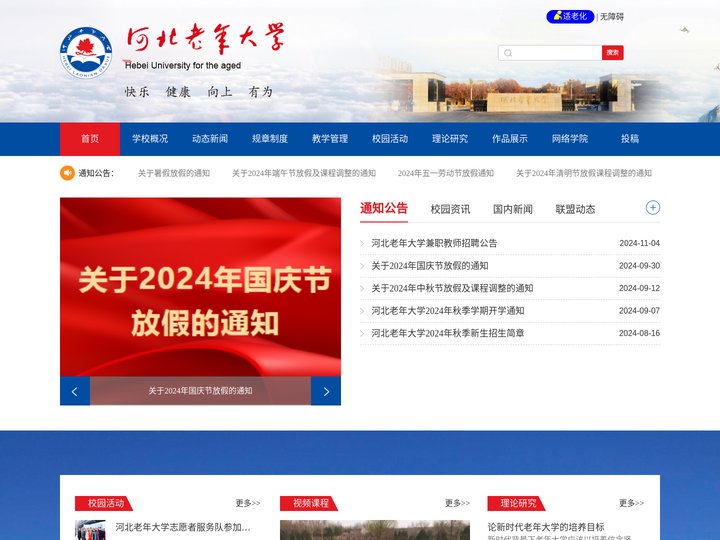Click the orange speaker announcement icon
The height and width of the screenshot is (540, 720).
click(x=68, y=173)
